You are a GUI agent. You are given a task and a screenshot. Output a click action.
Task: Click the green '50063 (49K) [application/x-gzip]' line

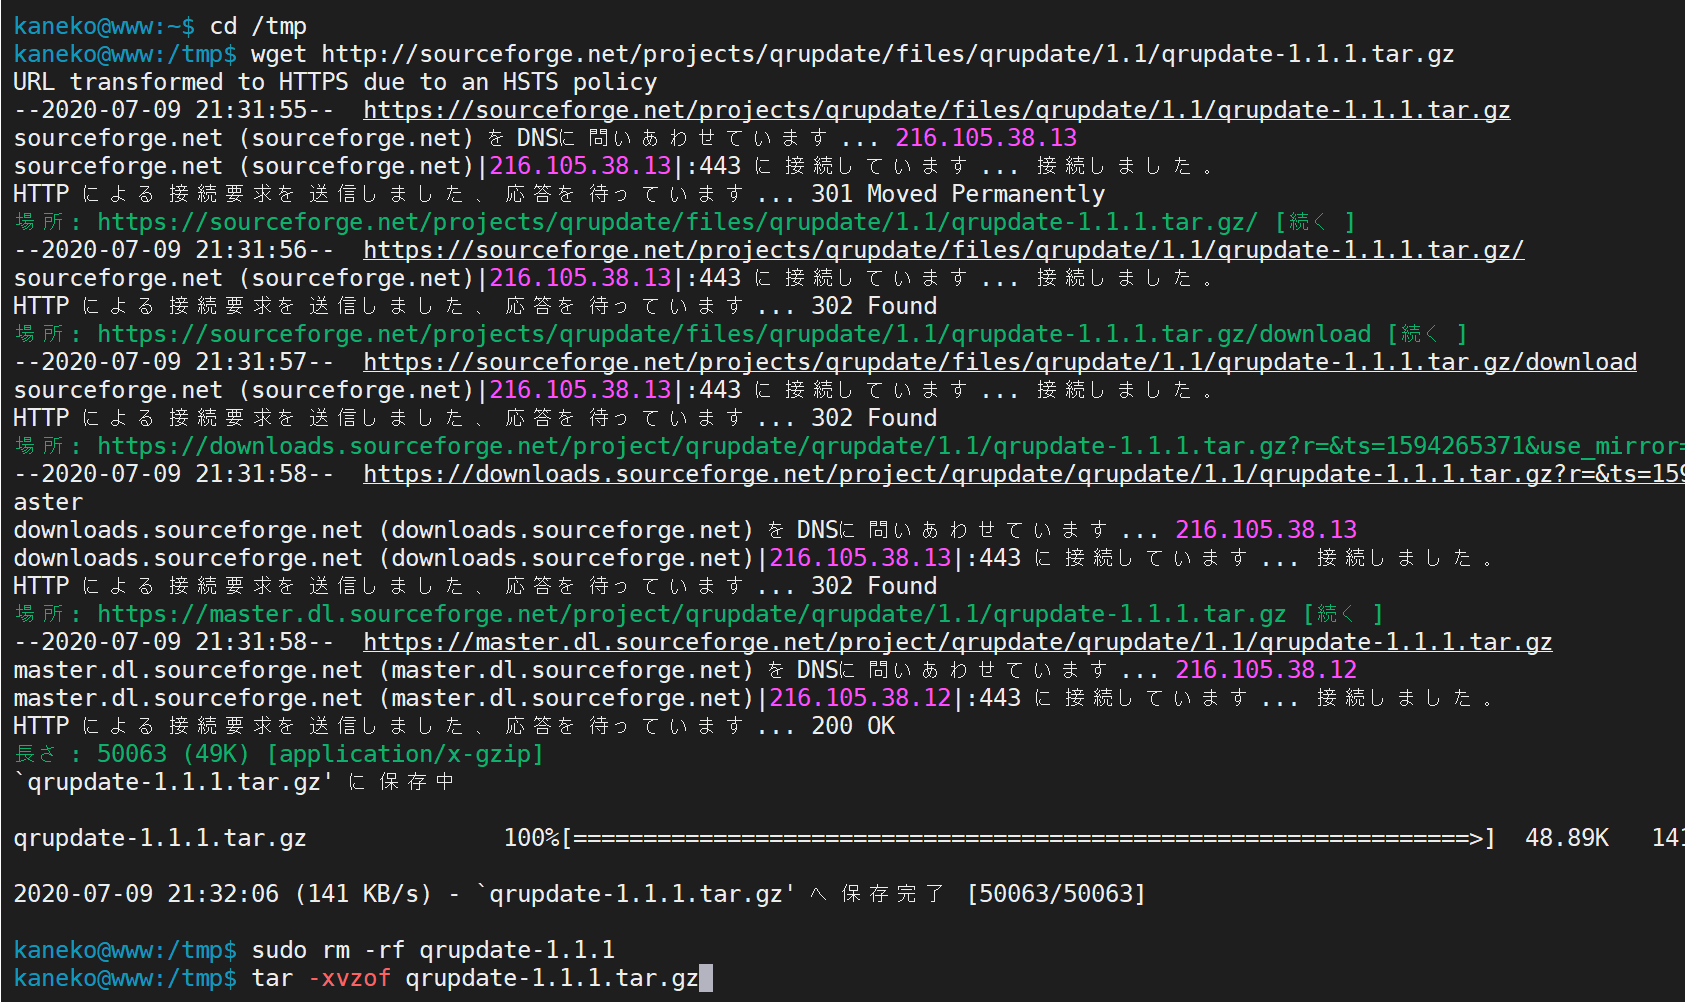[320, 754]
